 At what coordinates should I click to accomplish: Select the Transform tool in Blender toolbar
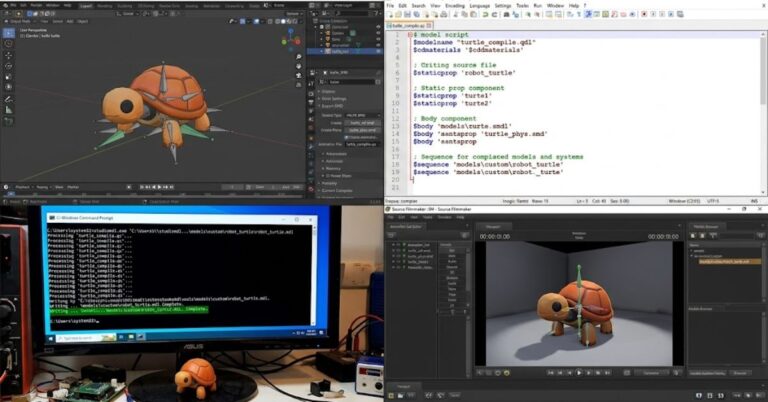9,87
